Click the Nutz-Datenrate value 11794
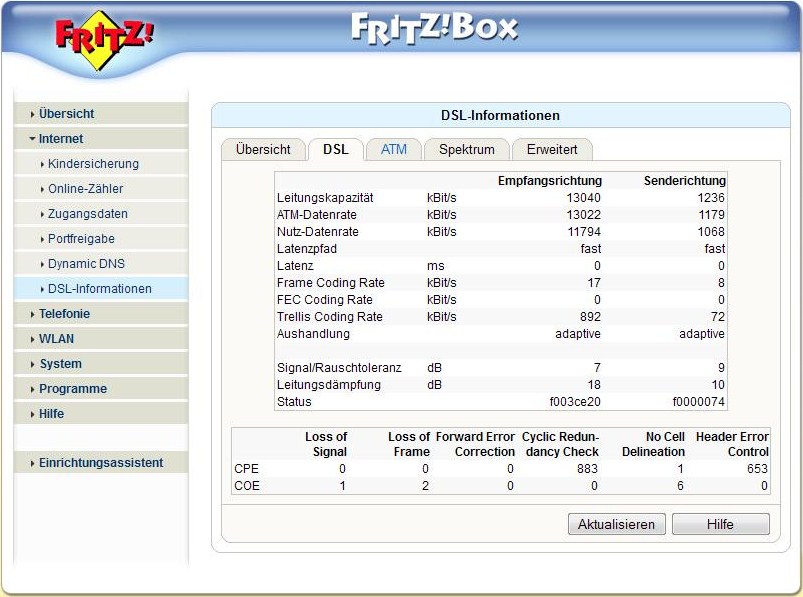The image size is (803, 597). click(x=584, y=231)
